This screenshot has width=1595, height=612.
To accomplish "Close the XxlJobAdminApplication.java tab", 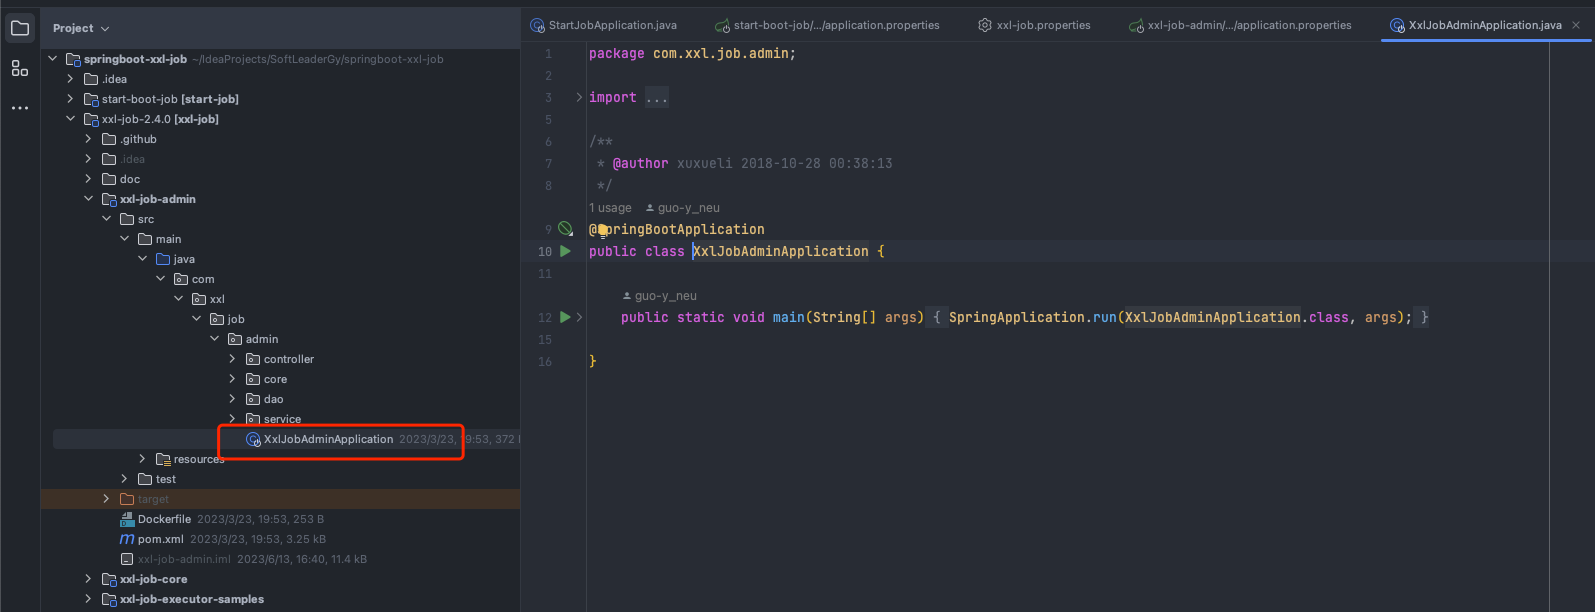I will (1576, 25).
